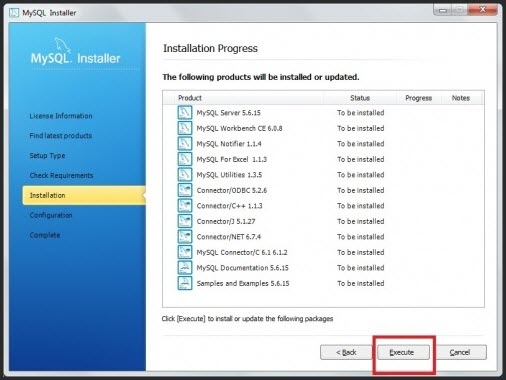Click the Connector/NET 6.7.4 icon

point(185,236)
